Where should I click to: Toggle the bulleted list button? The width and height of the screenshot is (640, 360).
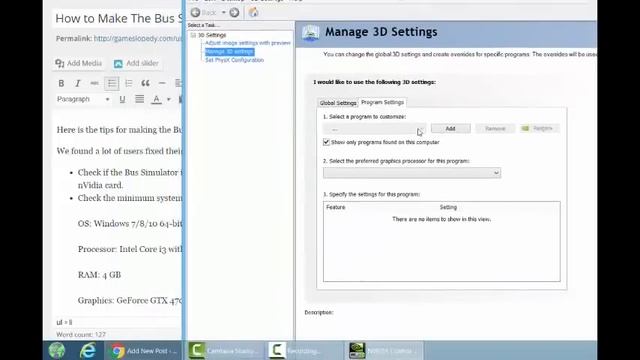click(111, 83)
